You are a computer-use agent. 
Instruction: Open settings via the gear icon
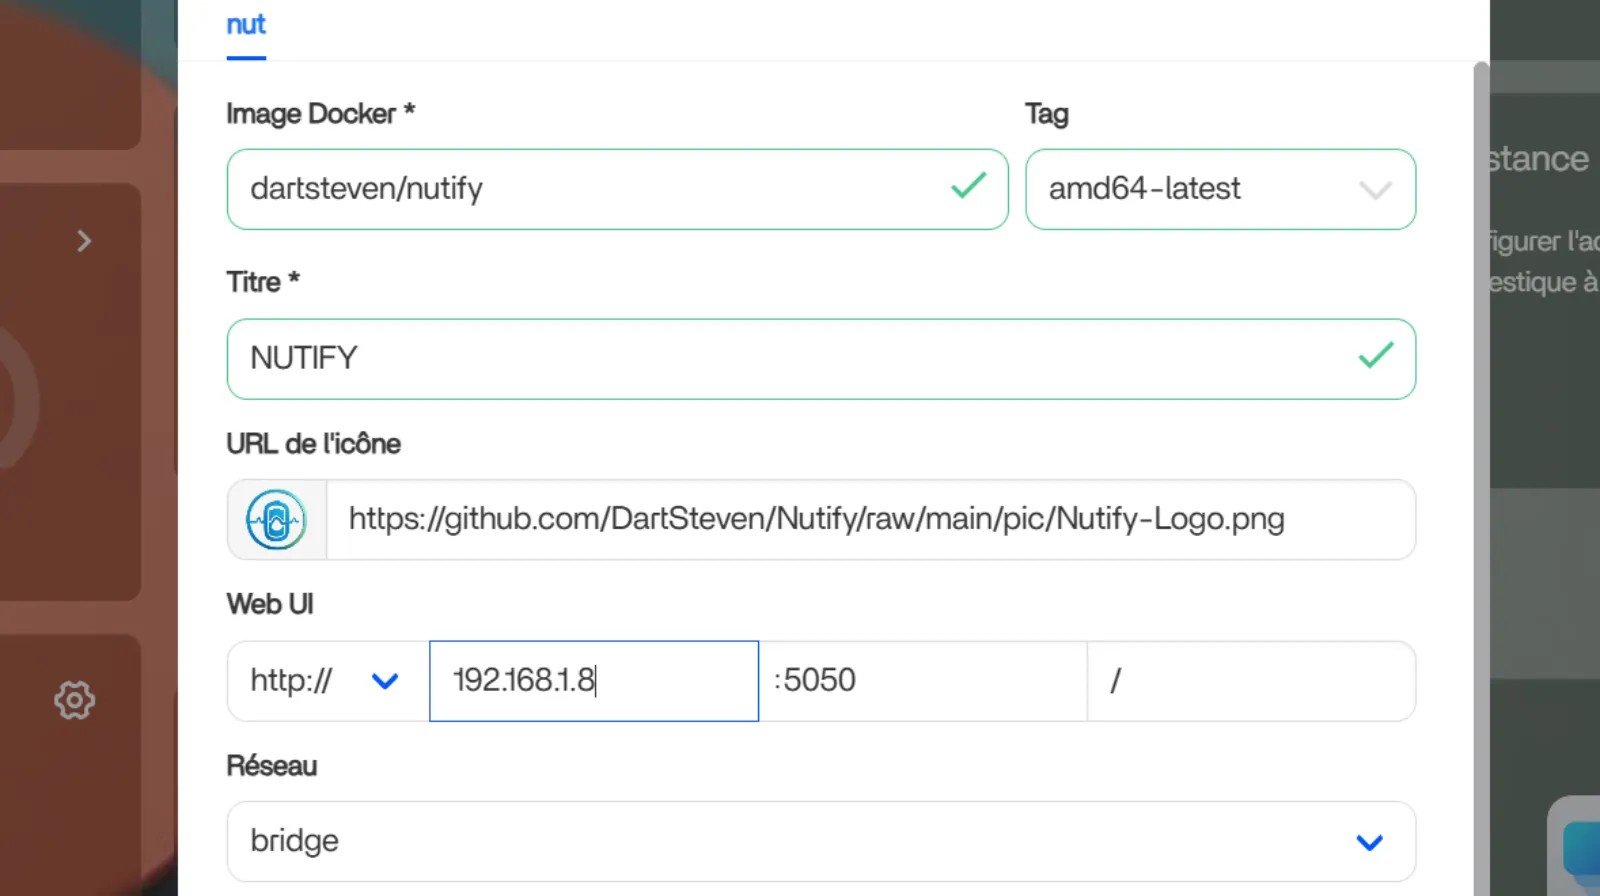pos(75,700)
